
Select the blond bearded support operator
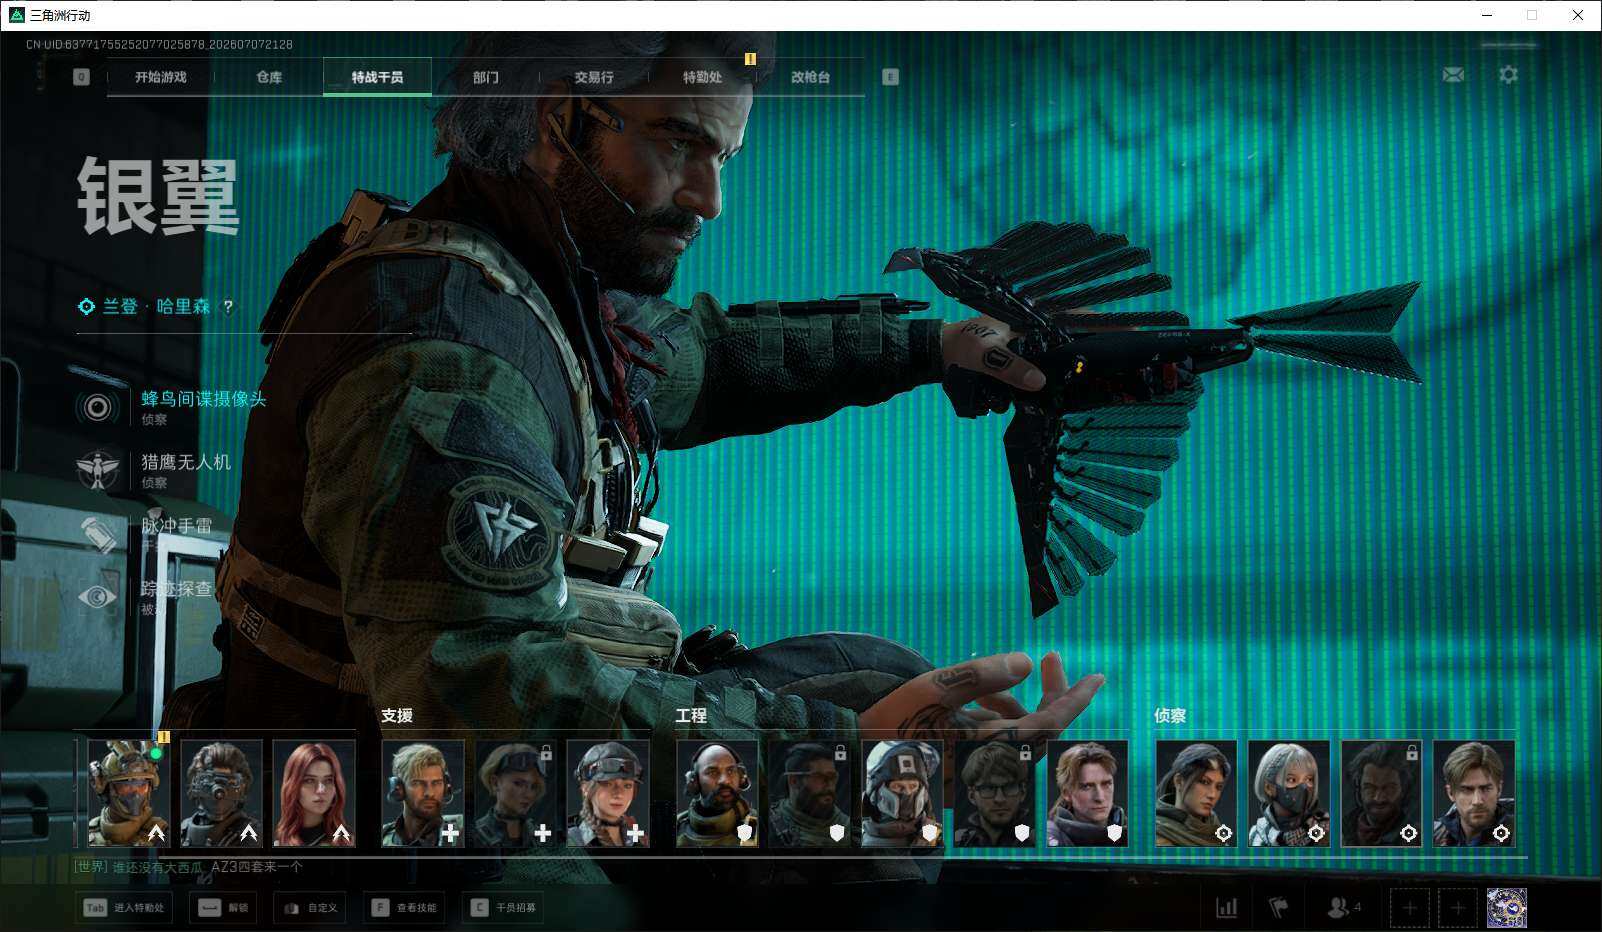[x=423, y=794]
